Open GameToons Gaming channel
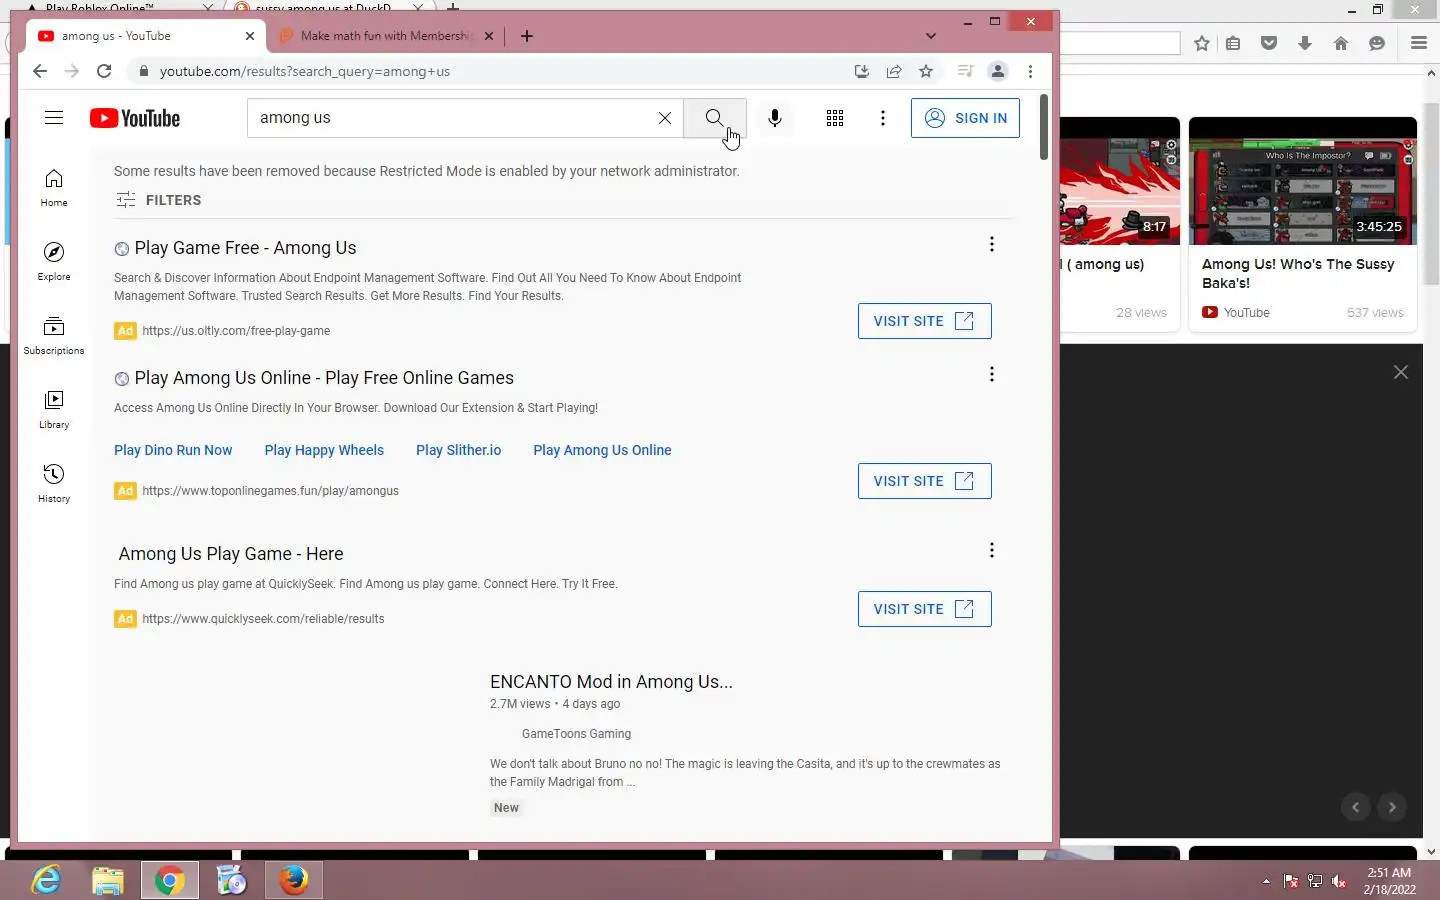 (x=576, y=734)
